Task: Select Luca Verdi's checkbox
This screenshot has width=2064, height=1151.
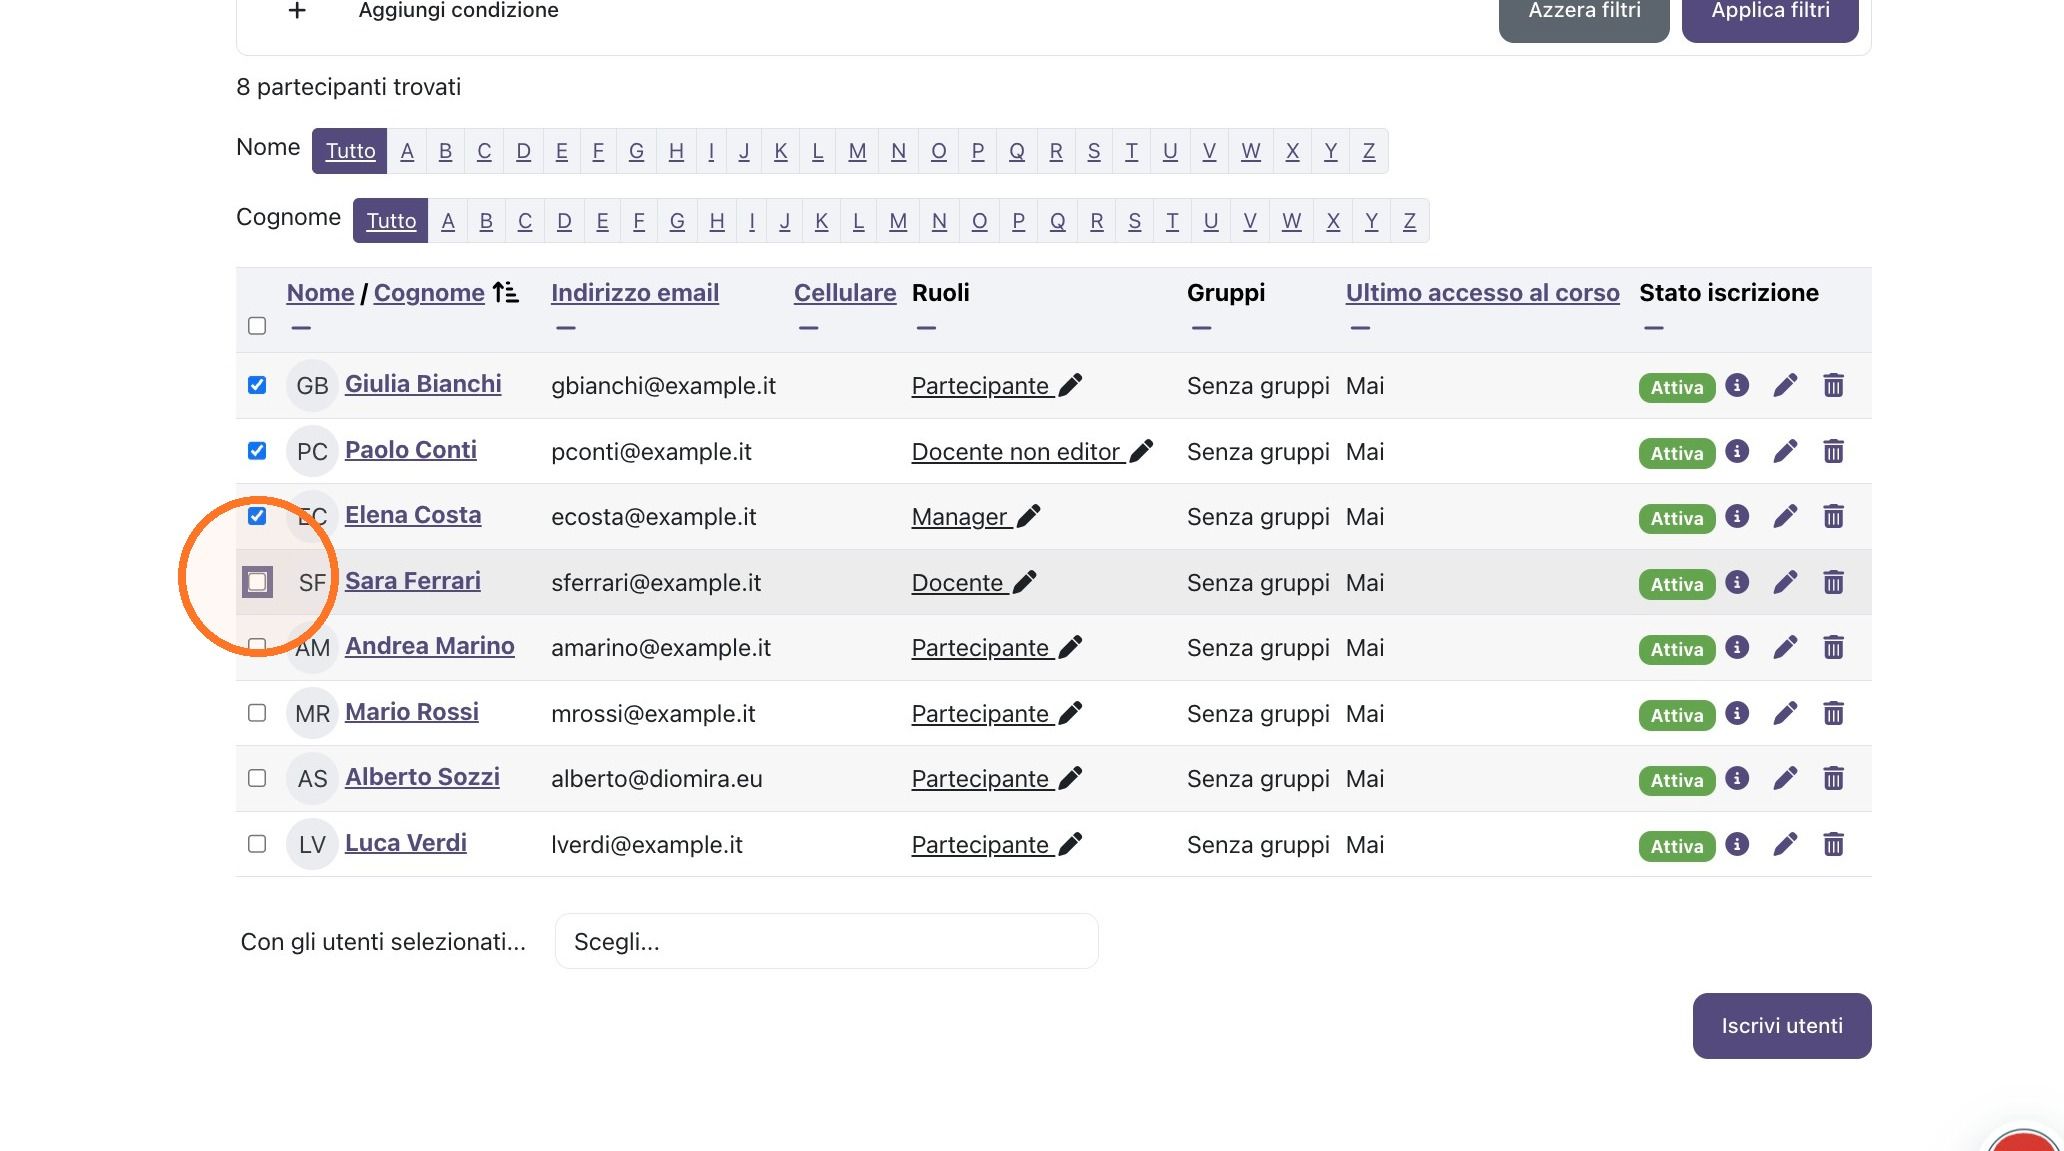Action: tap(257, 844)
